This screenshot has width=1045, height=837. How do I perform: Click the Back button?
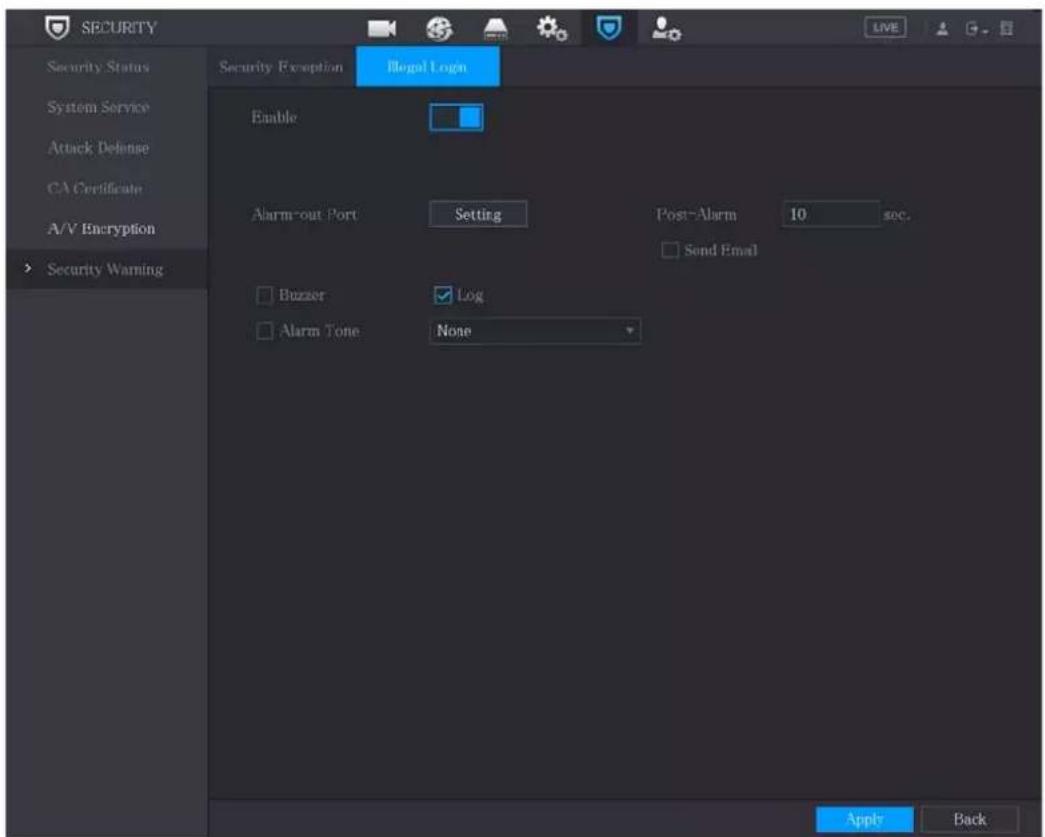click(970, 819)
